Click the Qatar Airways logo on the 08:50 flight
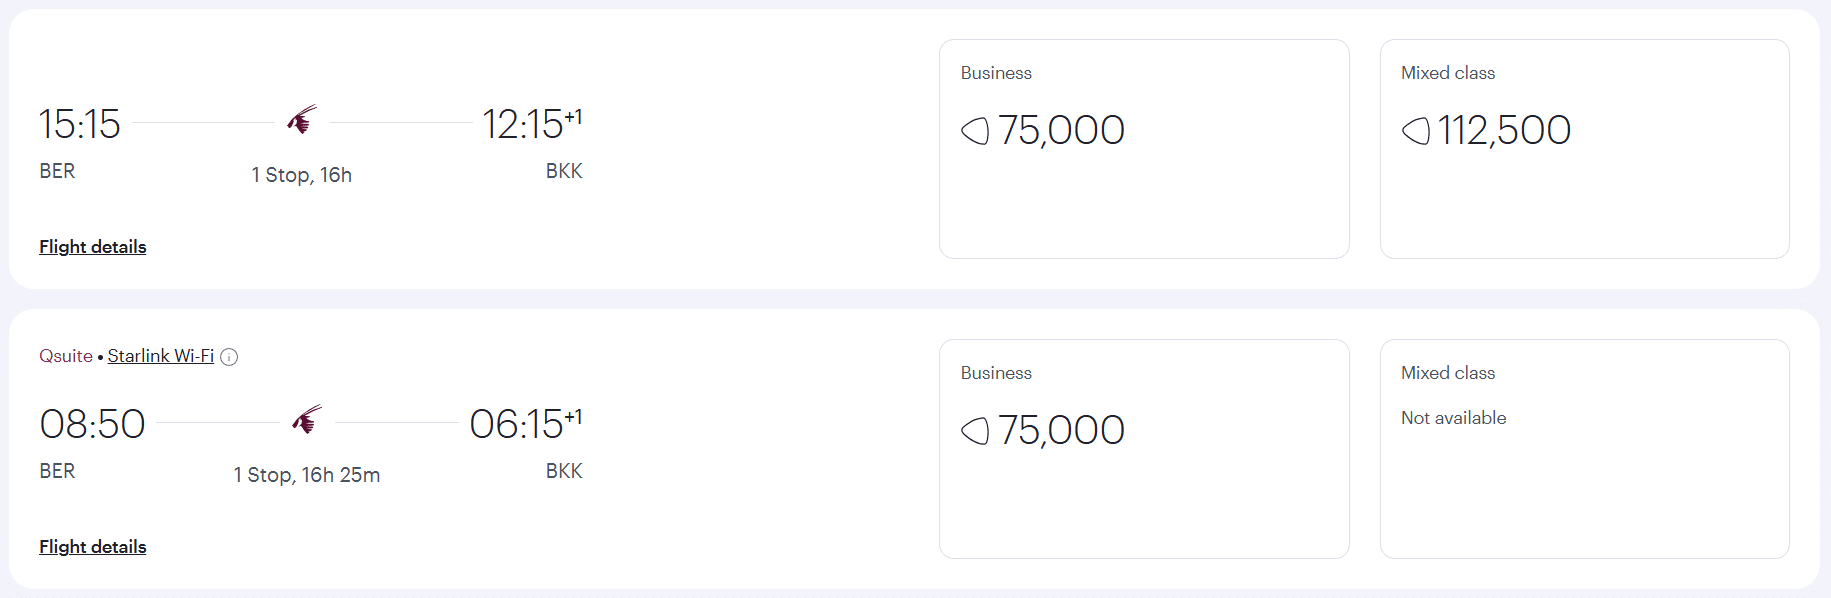The image size is (1831, 598). click(x=307, y=420)
